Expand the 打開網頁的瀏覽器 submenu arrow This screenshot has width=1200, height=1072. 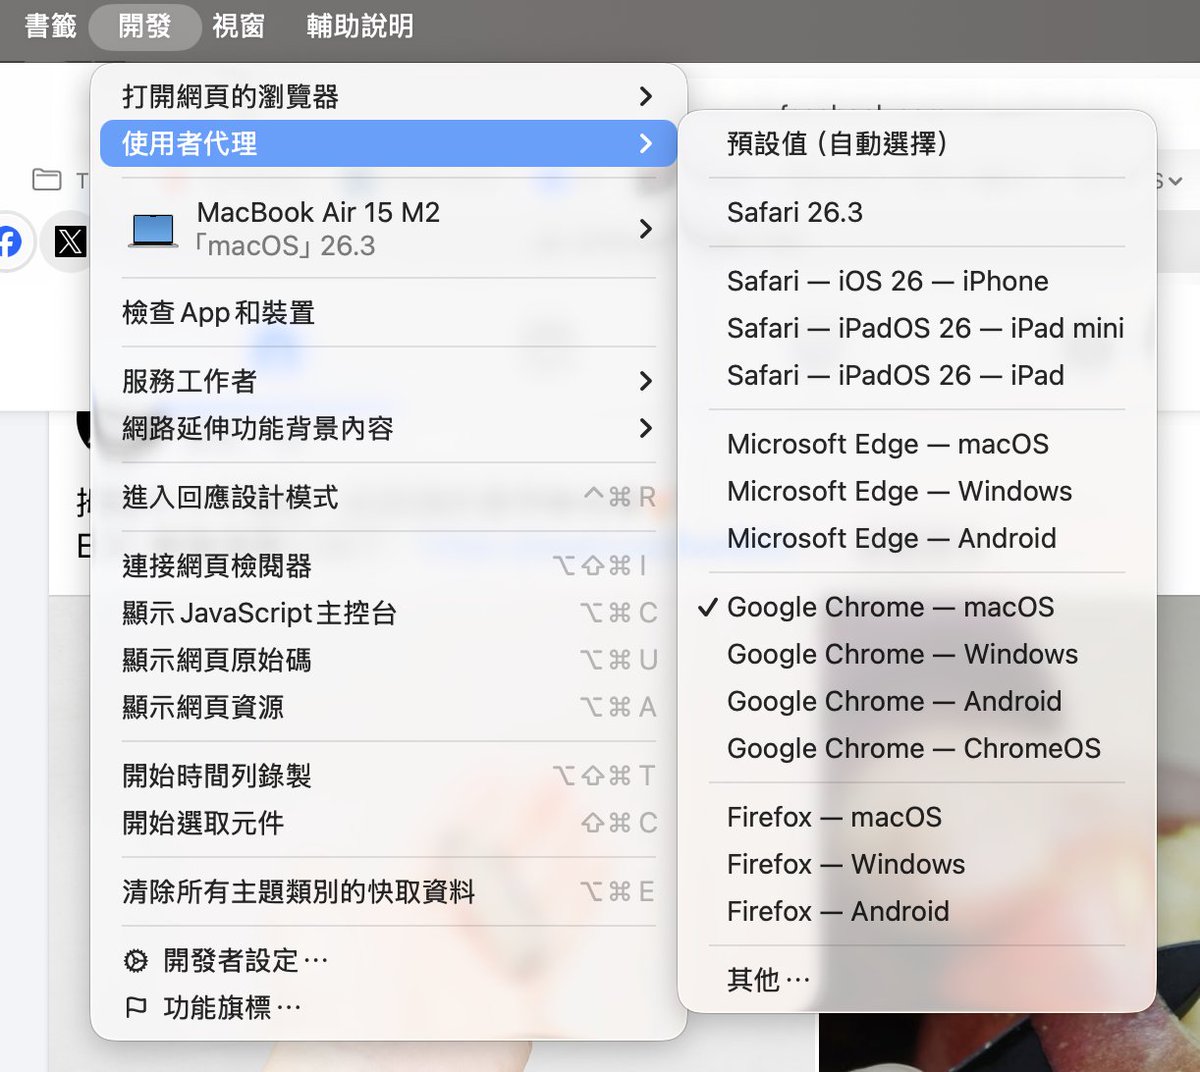coord(646,96)
